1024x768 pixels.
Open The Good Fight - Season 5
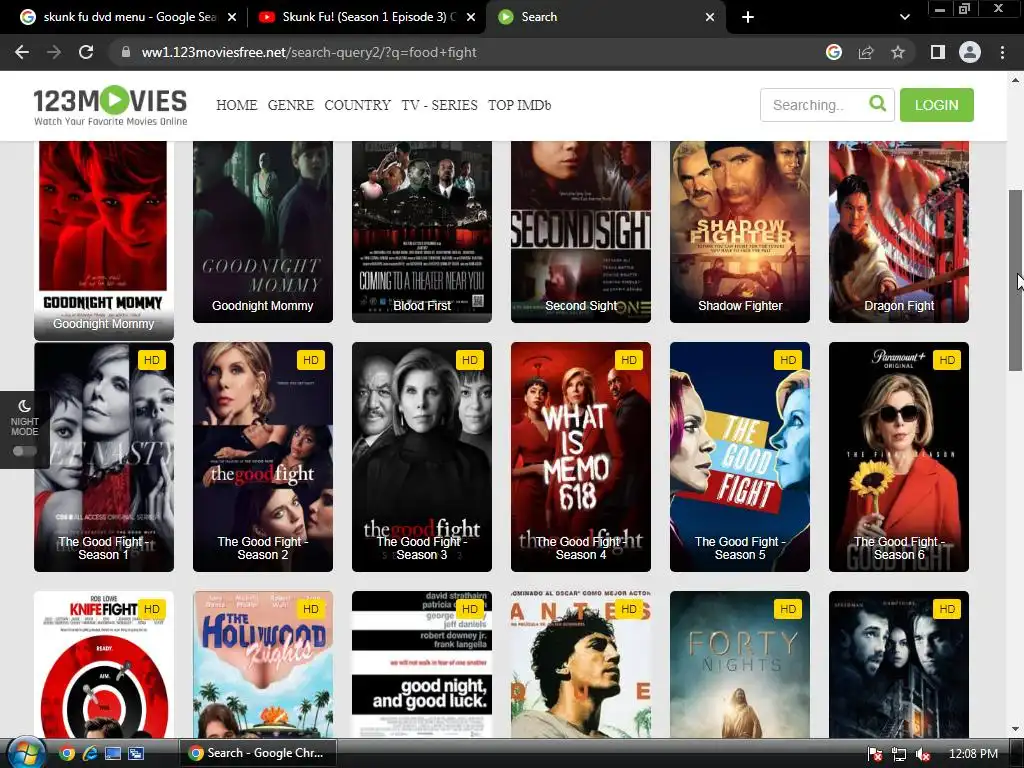click(740, 456)
